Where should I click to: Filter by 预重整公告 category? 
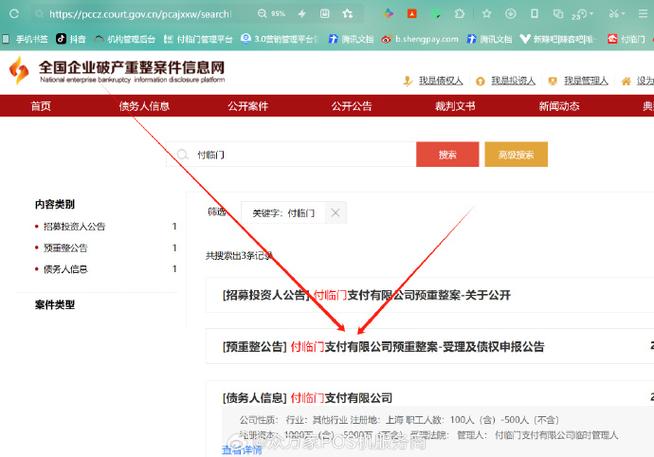tap(65, 248)
